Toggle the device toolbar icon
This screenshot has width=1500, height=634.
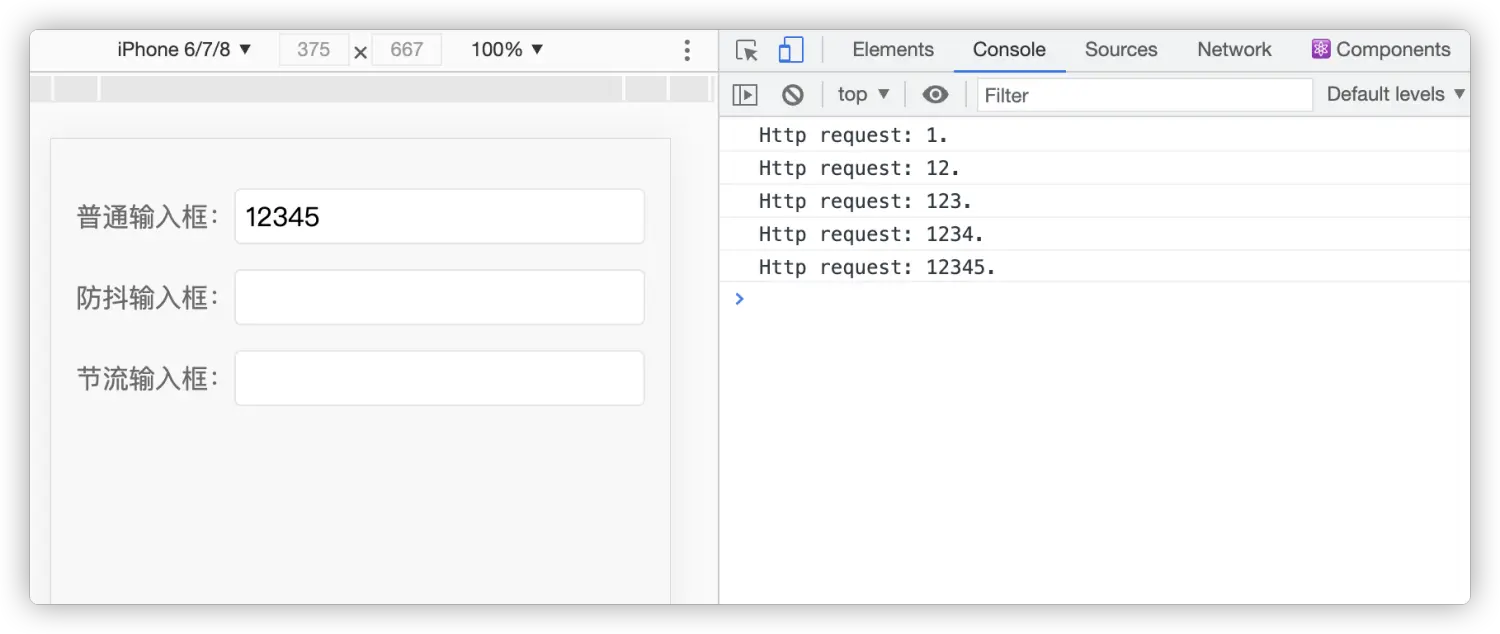pyautogui.click(x=791, y=50)
